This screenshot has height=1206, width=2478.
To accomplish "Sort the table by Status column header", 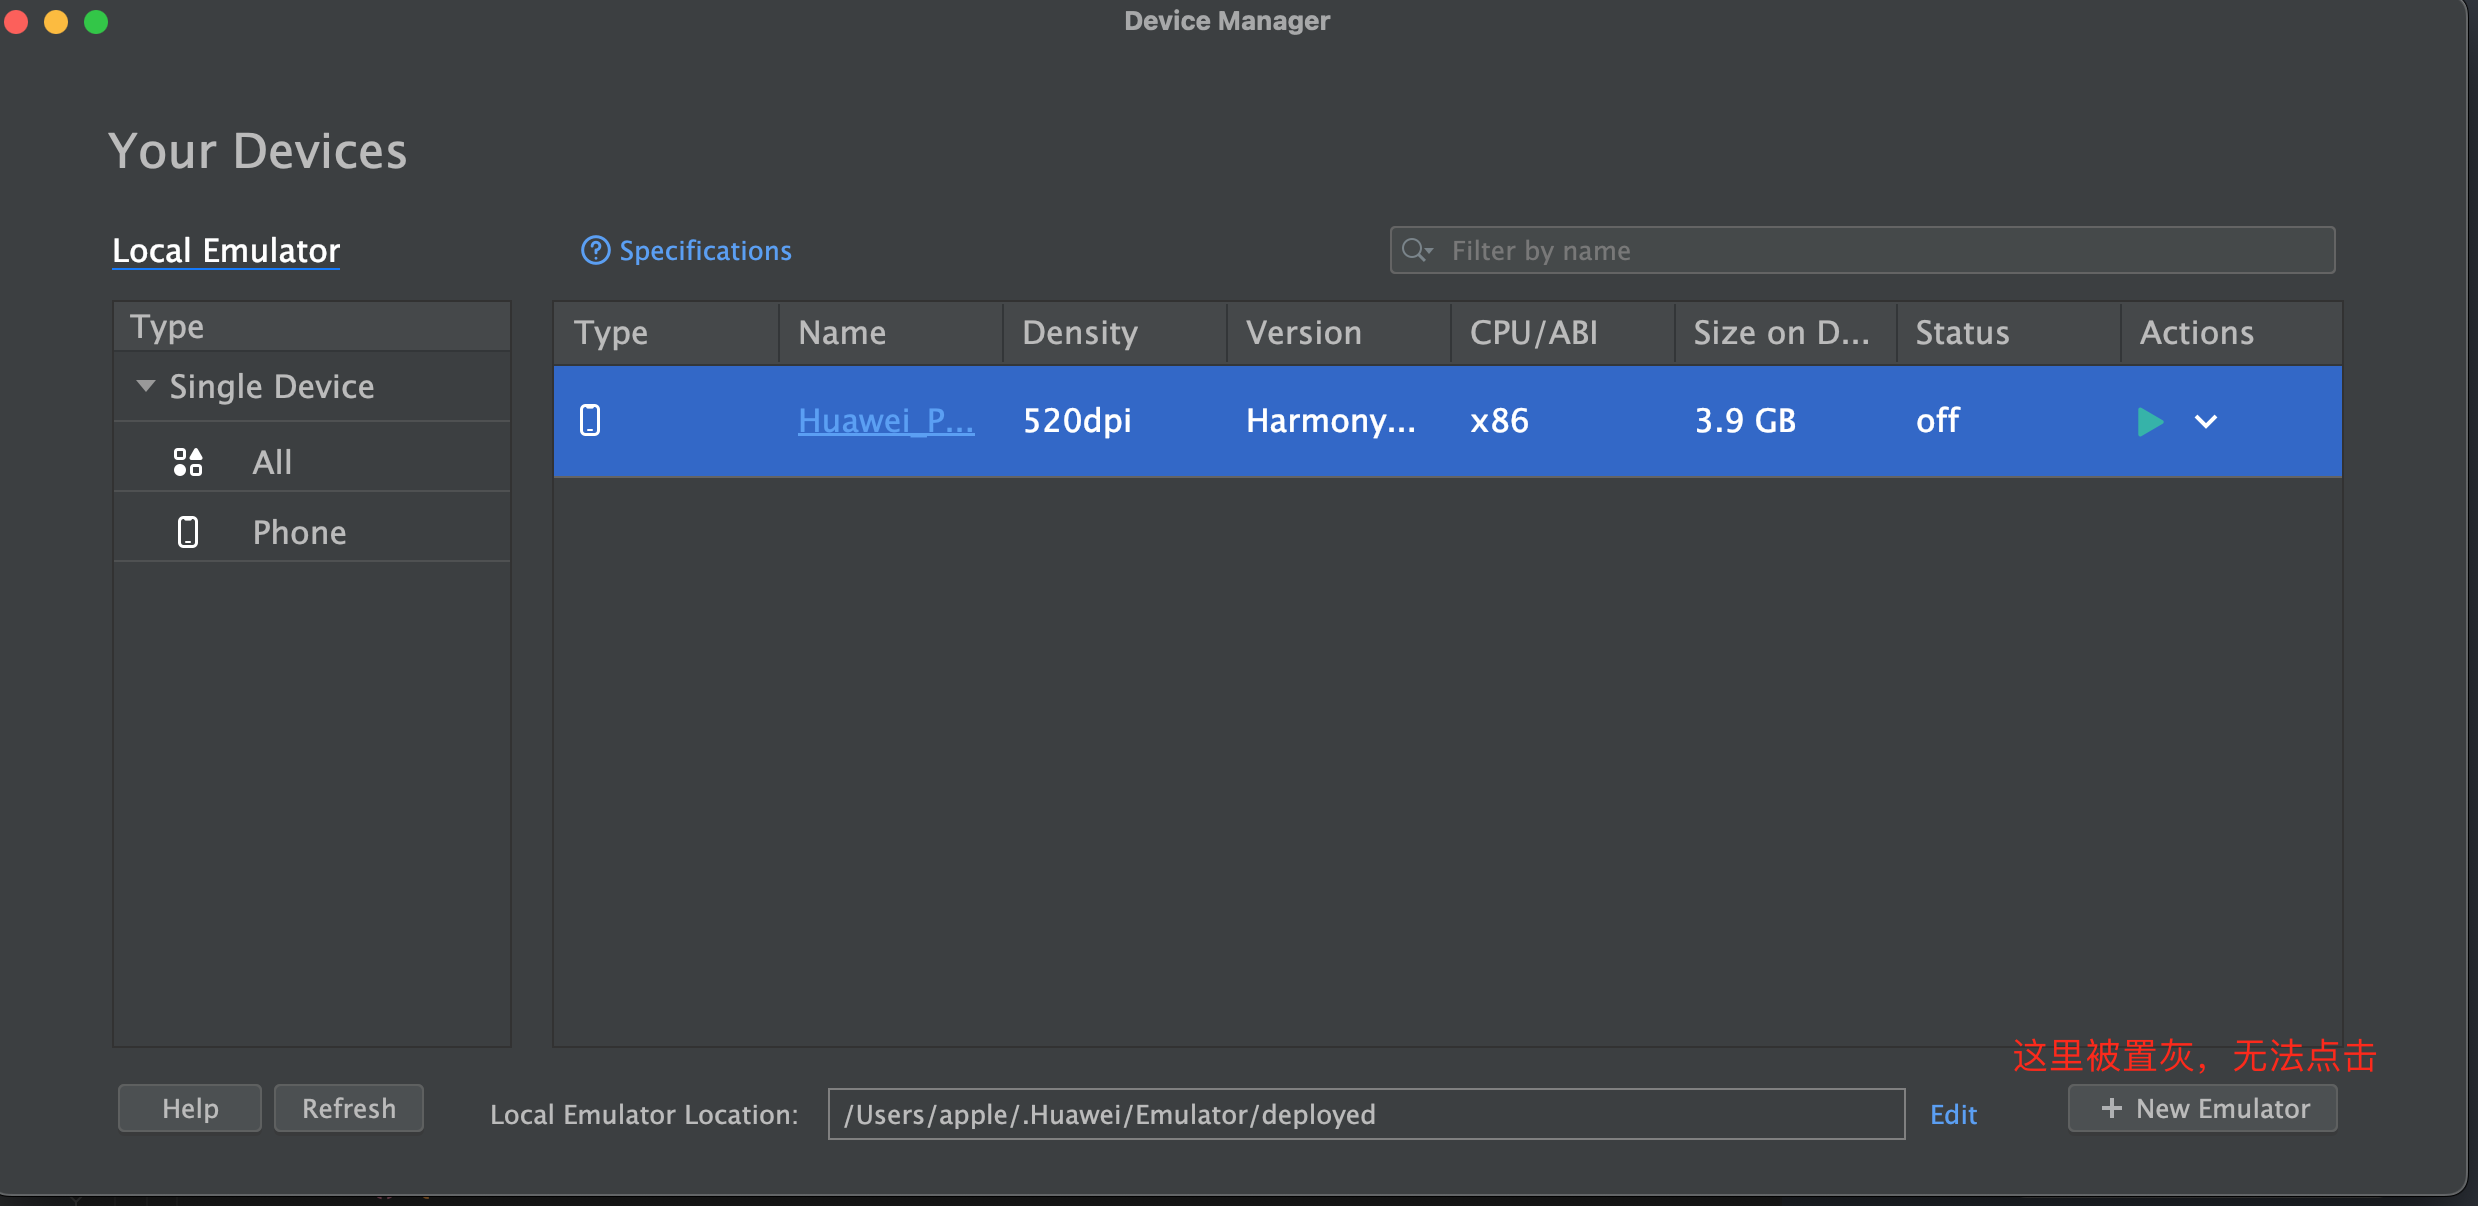I will [1962, 333].
